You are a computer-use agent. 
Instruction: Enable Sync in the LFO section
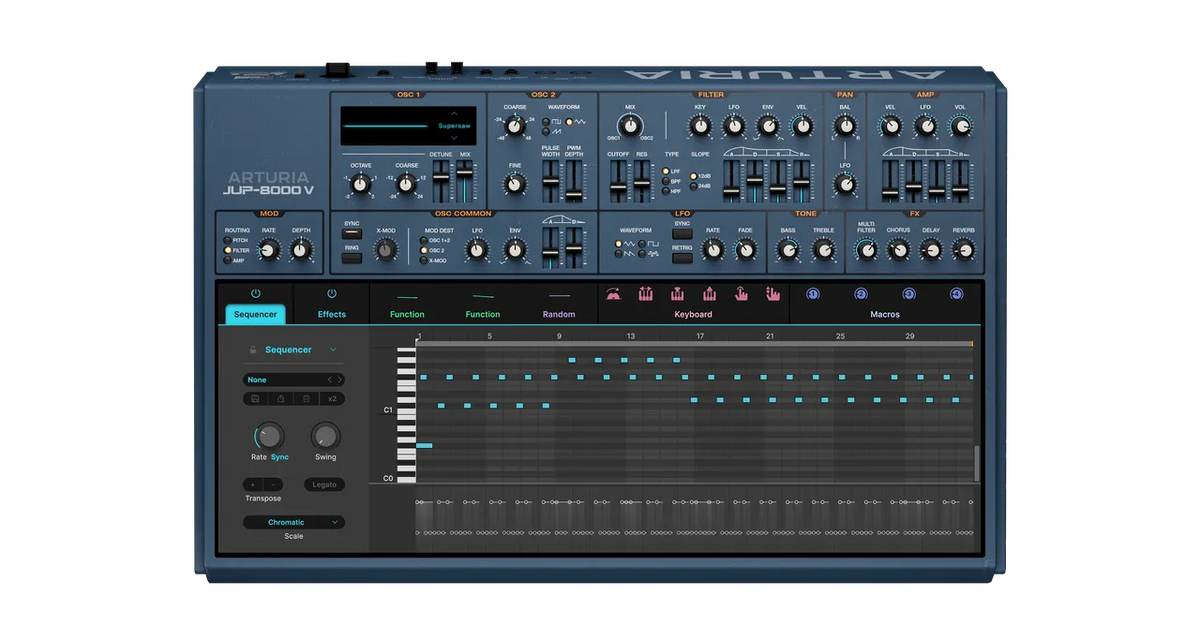coord(681,233)
